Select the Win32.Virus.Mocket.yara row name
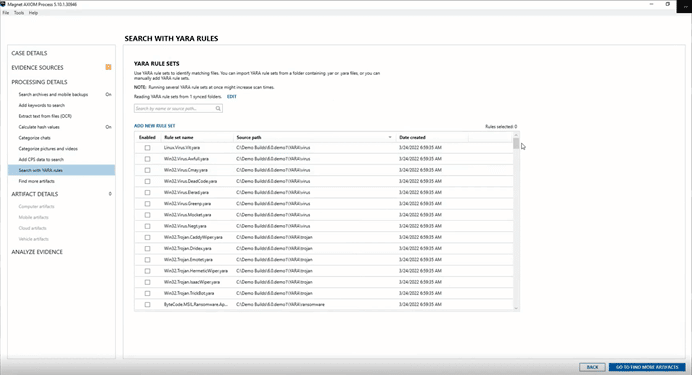Image resolution: width=692 pixels, height=375 pixels. tap(188, 215)
